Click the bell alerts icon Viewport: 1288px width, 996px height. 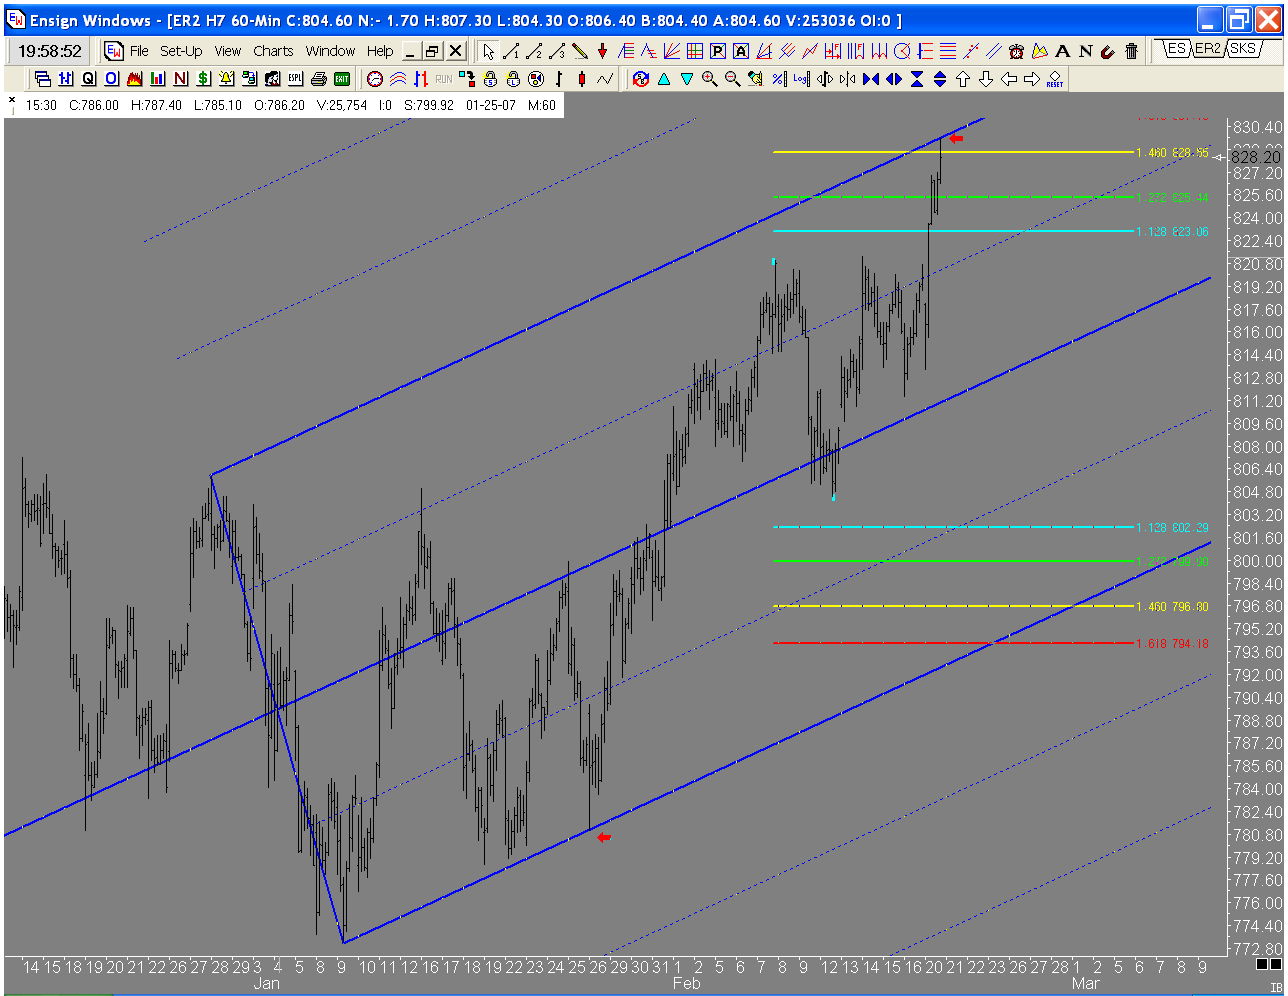tap(227, 79)
